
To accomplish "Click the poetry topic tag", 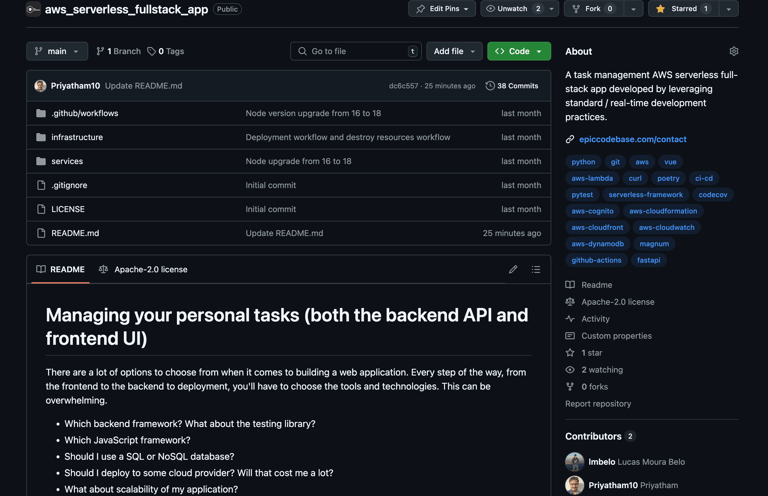I will 668,178.
